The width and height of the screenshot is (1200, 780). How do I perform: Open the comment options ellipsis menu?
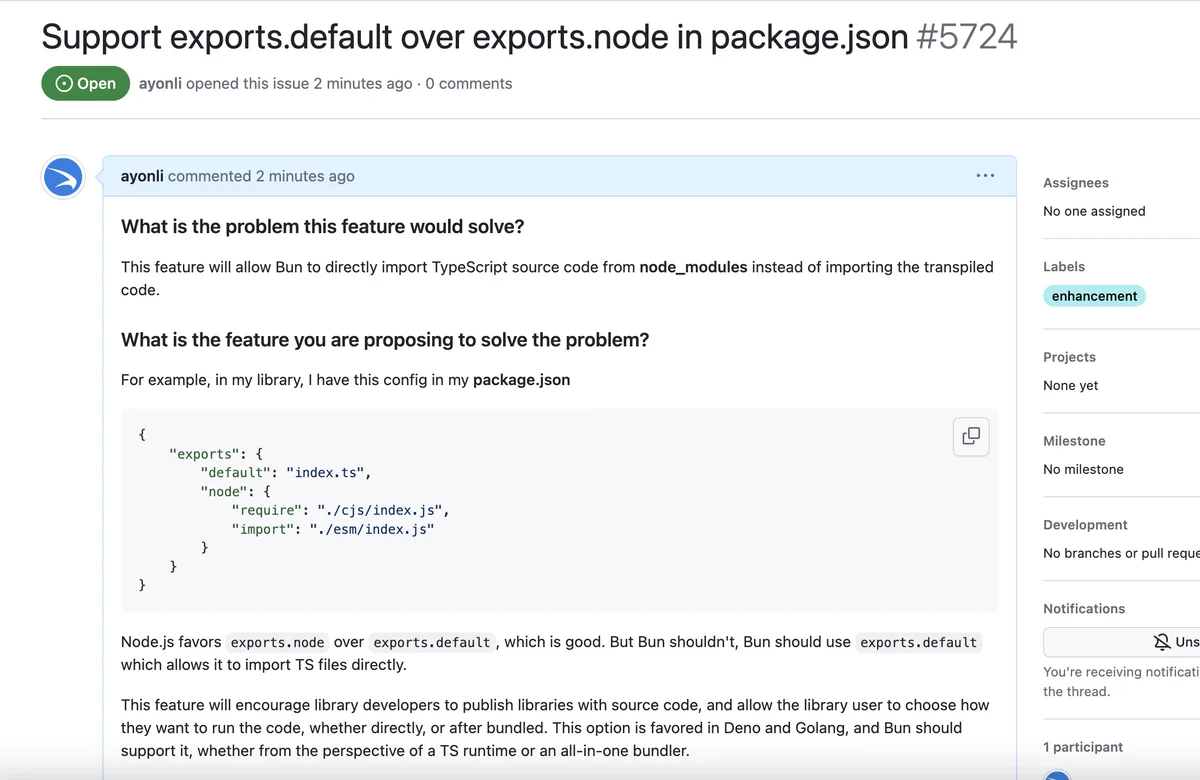(985, 176)
